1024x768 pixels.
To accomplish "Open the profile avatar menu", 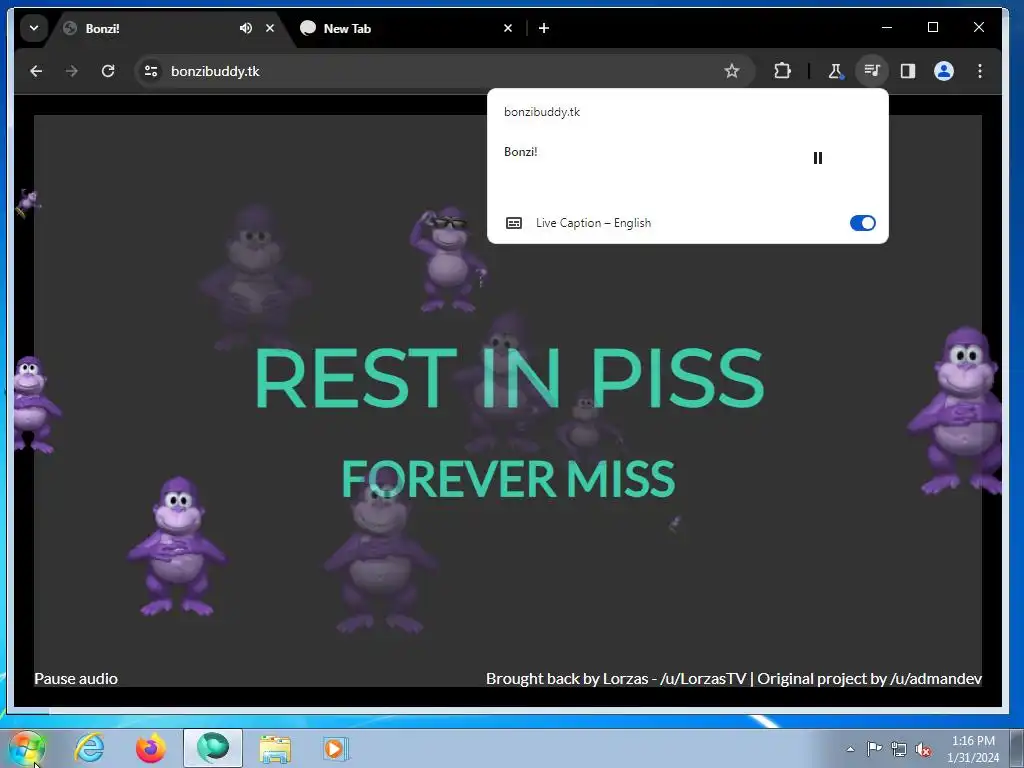I will (x=944, y=71).
